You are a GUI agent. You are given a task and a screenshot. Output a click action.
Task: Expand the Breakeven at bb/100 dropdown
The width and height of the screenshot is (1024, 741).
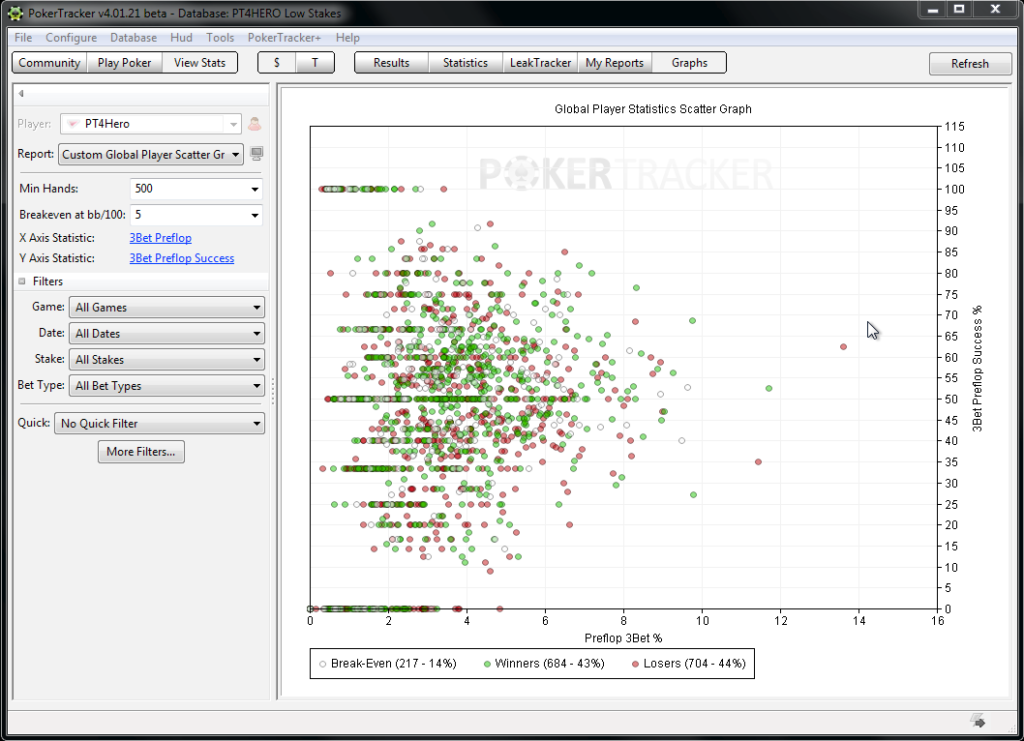(255, 215)
